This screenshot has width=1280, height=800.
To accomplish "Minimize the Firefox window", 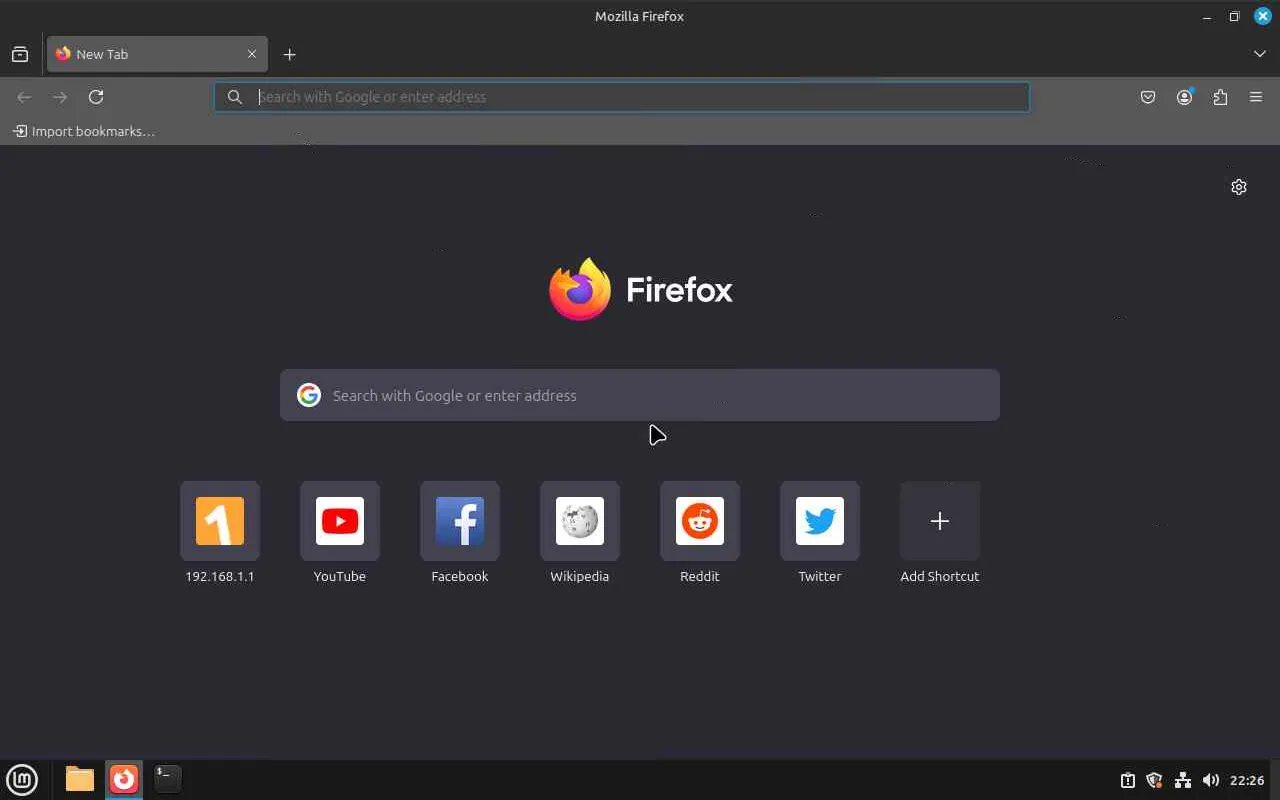I will 1207,16.
